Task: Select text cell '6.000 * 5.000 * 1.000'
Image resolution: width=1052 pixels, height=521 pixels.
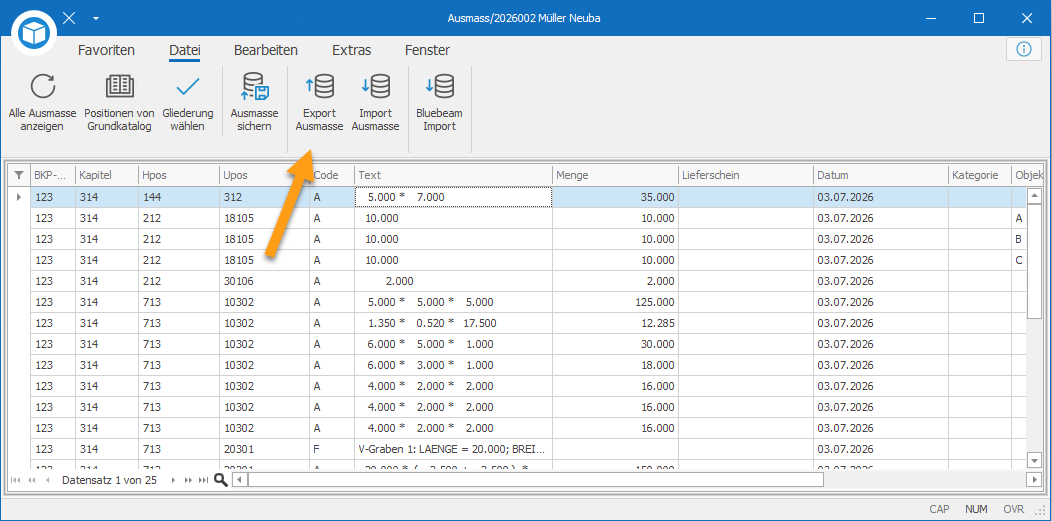Action: tap(453, 344)
